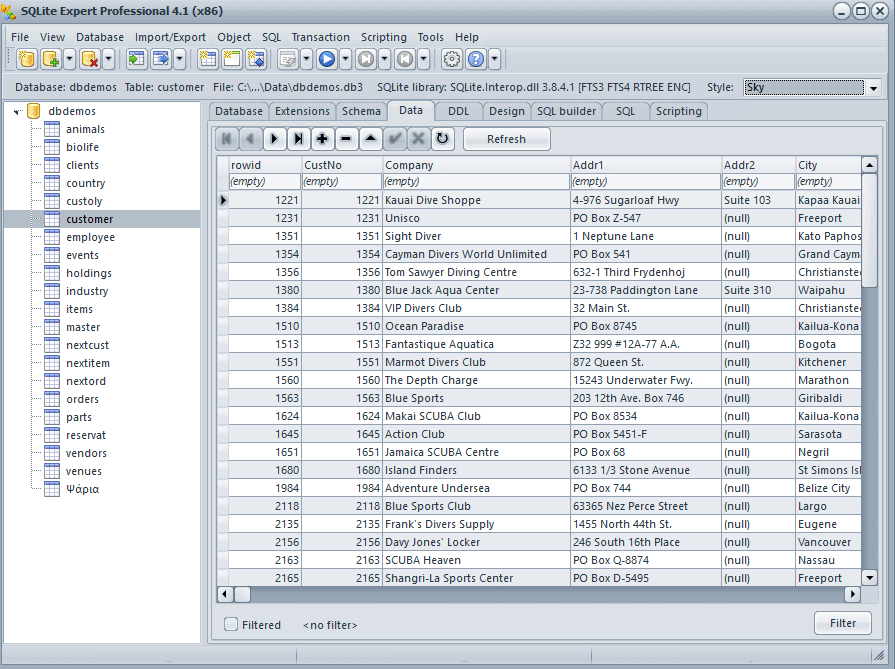Select the animals table in tree
This screenshot has height=669, width=895.
85,130
